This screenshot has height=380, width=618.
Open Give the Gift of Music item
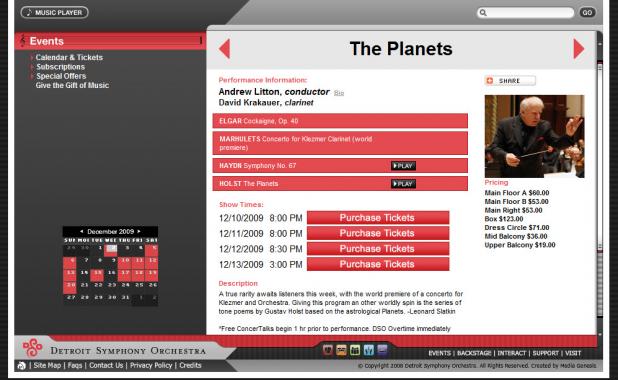tap(72, 85)
